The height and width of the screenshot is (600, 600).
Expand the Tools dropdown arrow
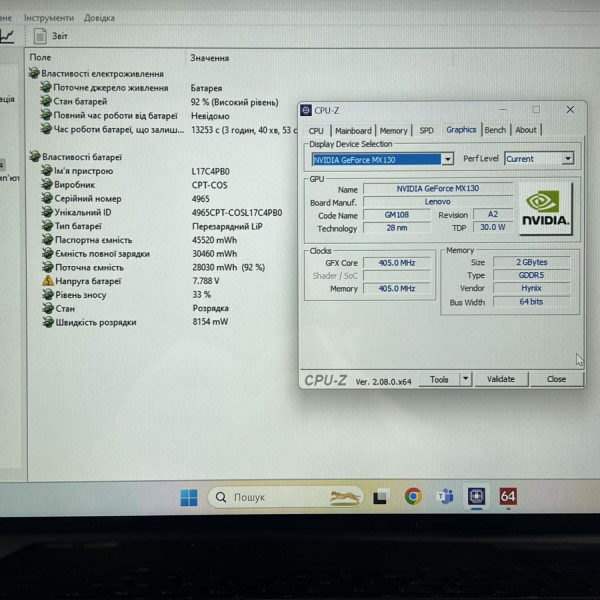coord(466,379)
